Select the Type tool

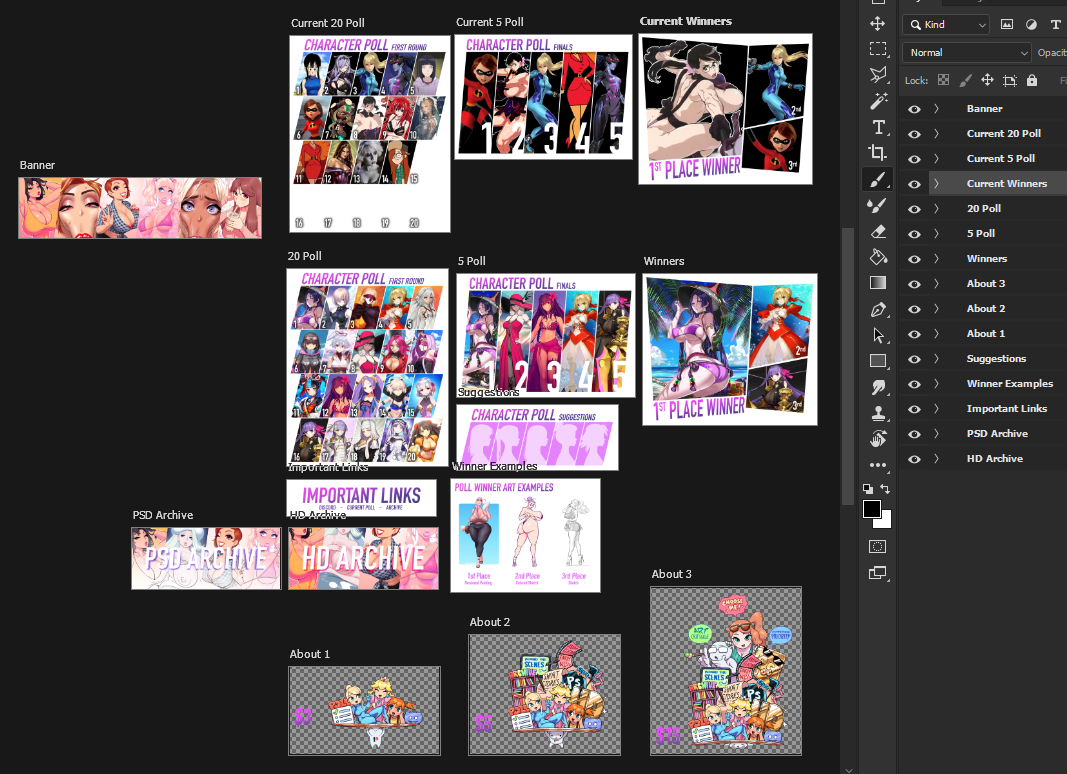point(878,127)
